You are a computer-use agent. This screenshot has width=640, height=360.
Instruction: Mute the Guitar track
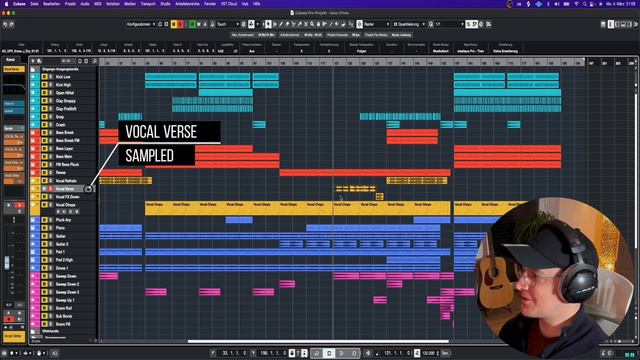(x=44, y=236)
